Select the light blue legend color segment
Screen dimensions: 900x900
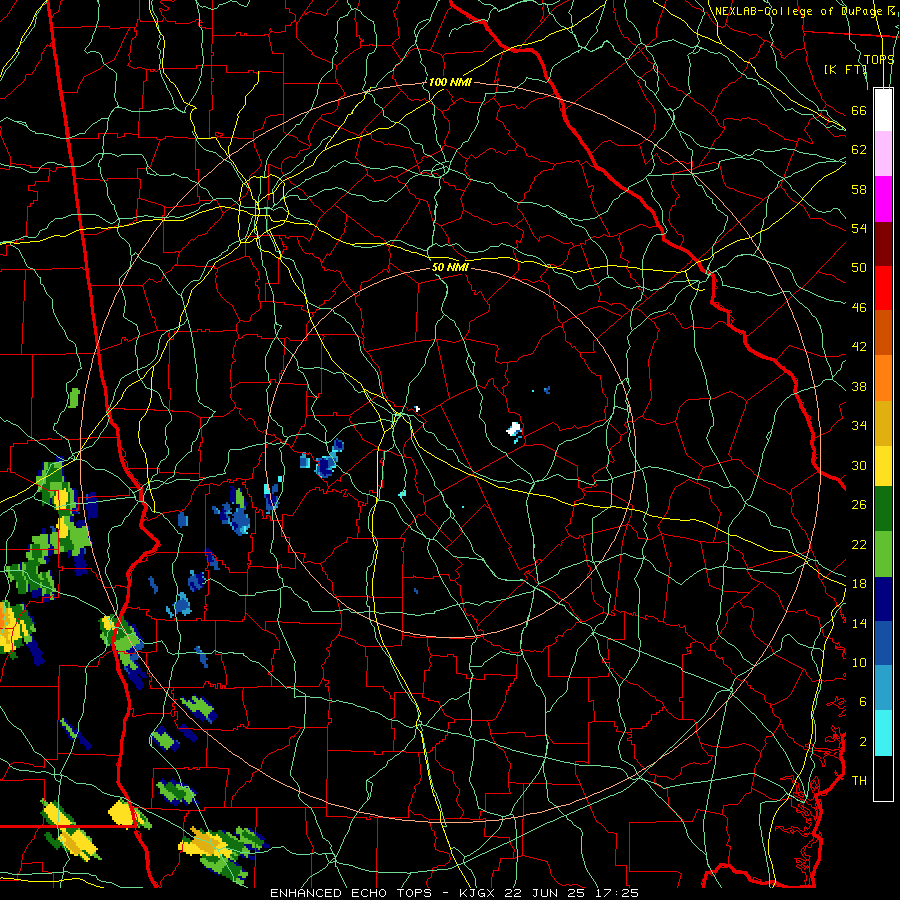pyautogui.click(x=883, y=688)
